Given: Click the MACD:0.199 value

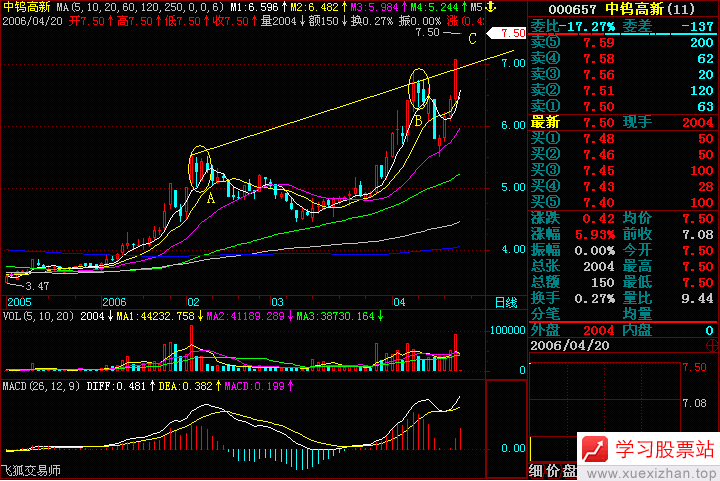Looking at the screenshot, I should [x=254, y=386].
